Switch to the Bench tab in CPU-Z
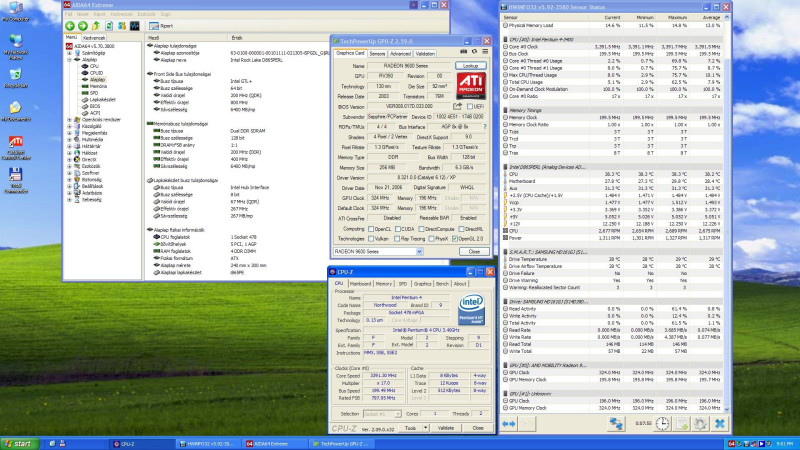This screenshot has width=800, height=450. pyautogui.click(x=442, y=284)
